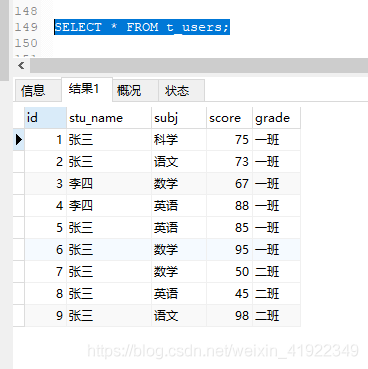368x369 pixels.
Task: Select the id cell with value 9
Action: 45,316
